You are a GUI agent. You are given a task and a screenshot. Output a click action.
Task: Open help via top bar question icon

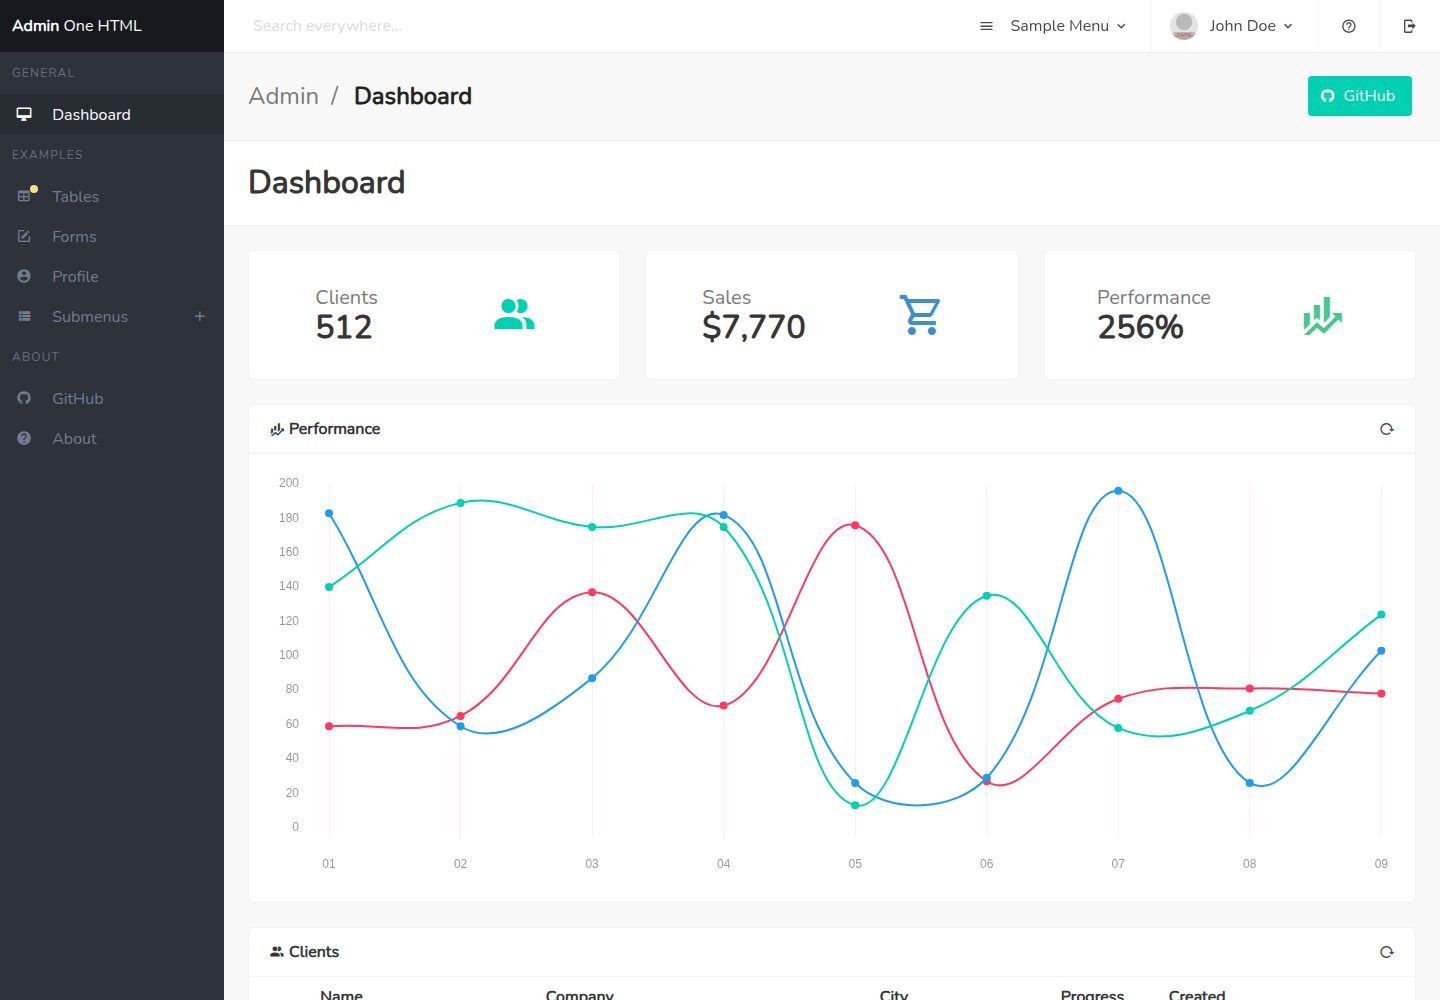coord(1349,26)
